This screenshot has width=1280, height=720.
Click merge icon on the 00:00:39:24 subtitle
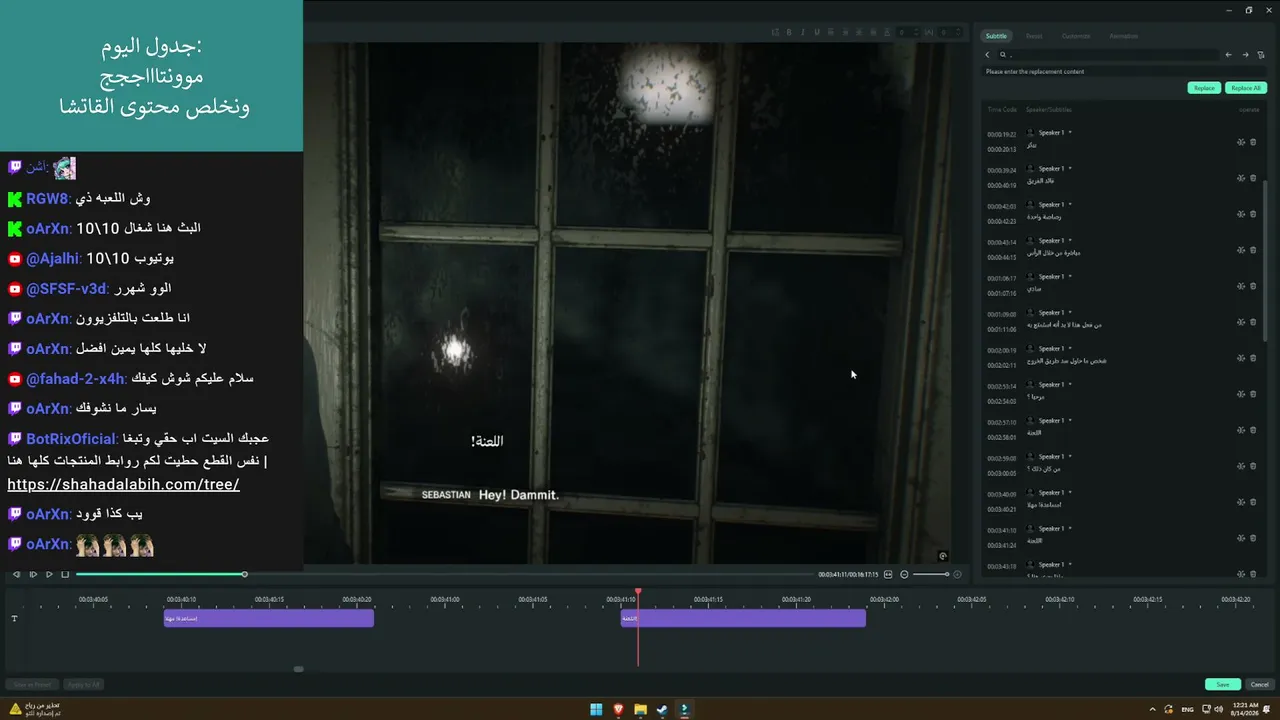tap(1241, 178)
